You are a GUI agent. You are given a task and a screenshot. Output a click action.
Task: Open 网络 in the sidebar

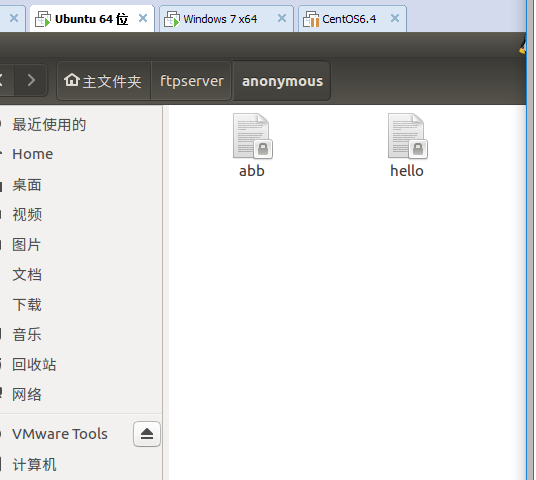pyautogui.click(x=81, y=395)
